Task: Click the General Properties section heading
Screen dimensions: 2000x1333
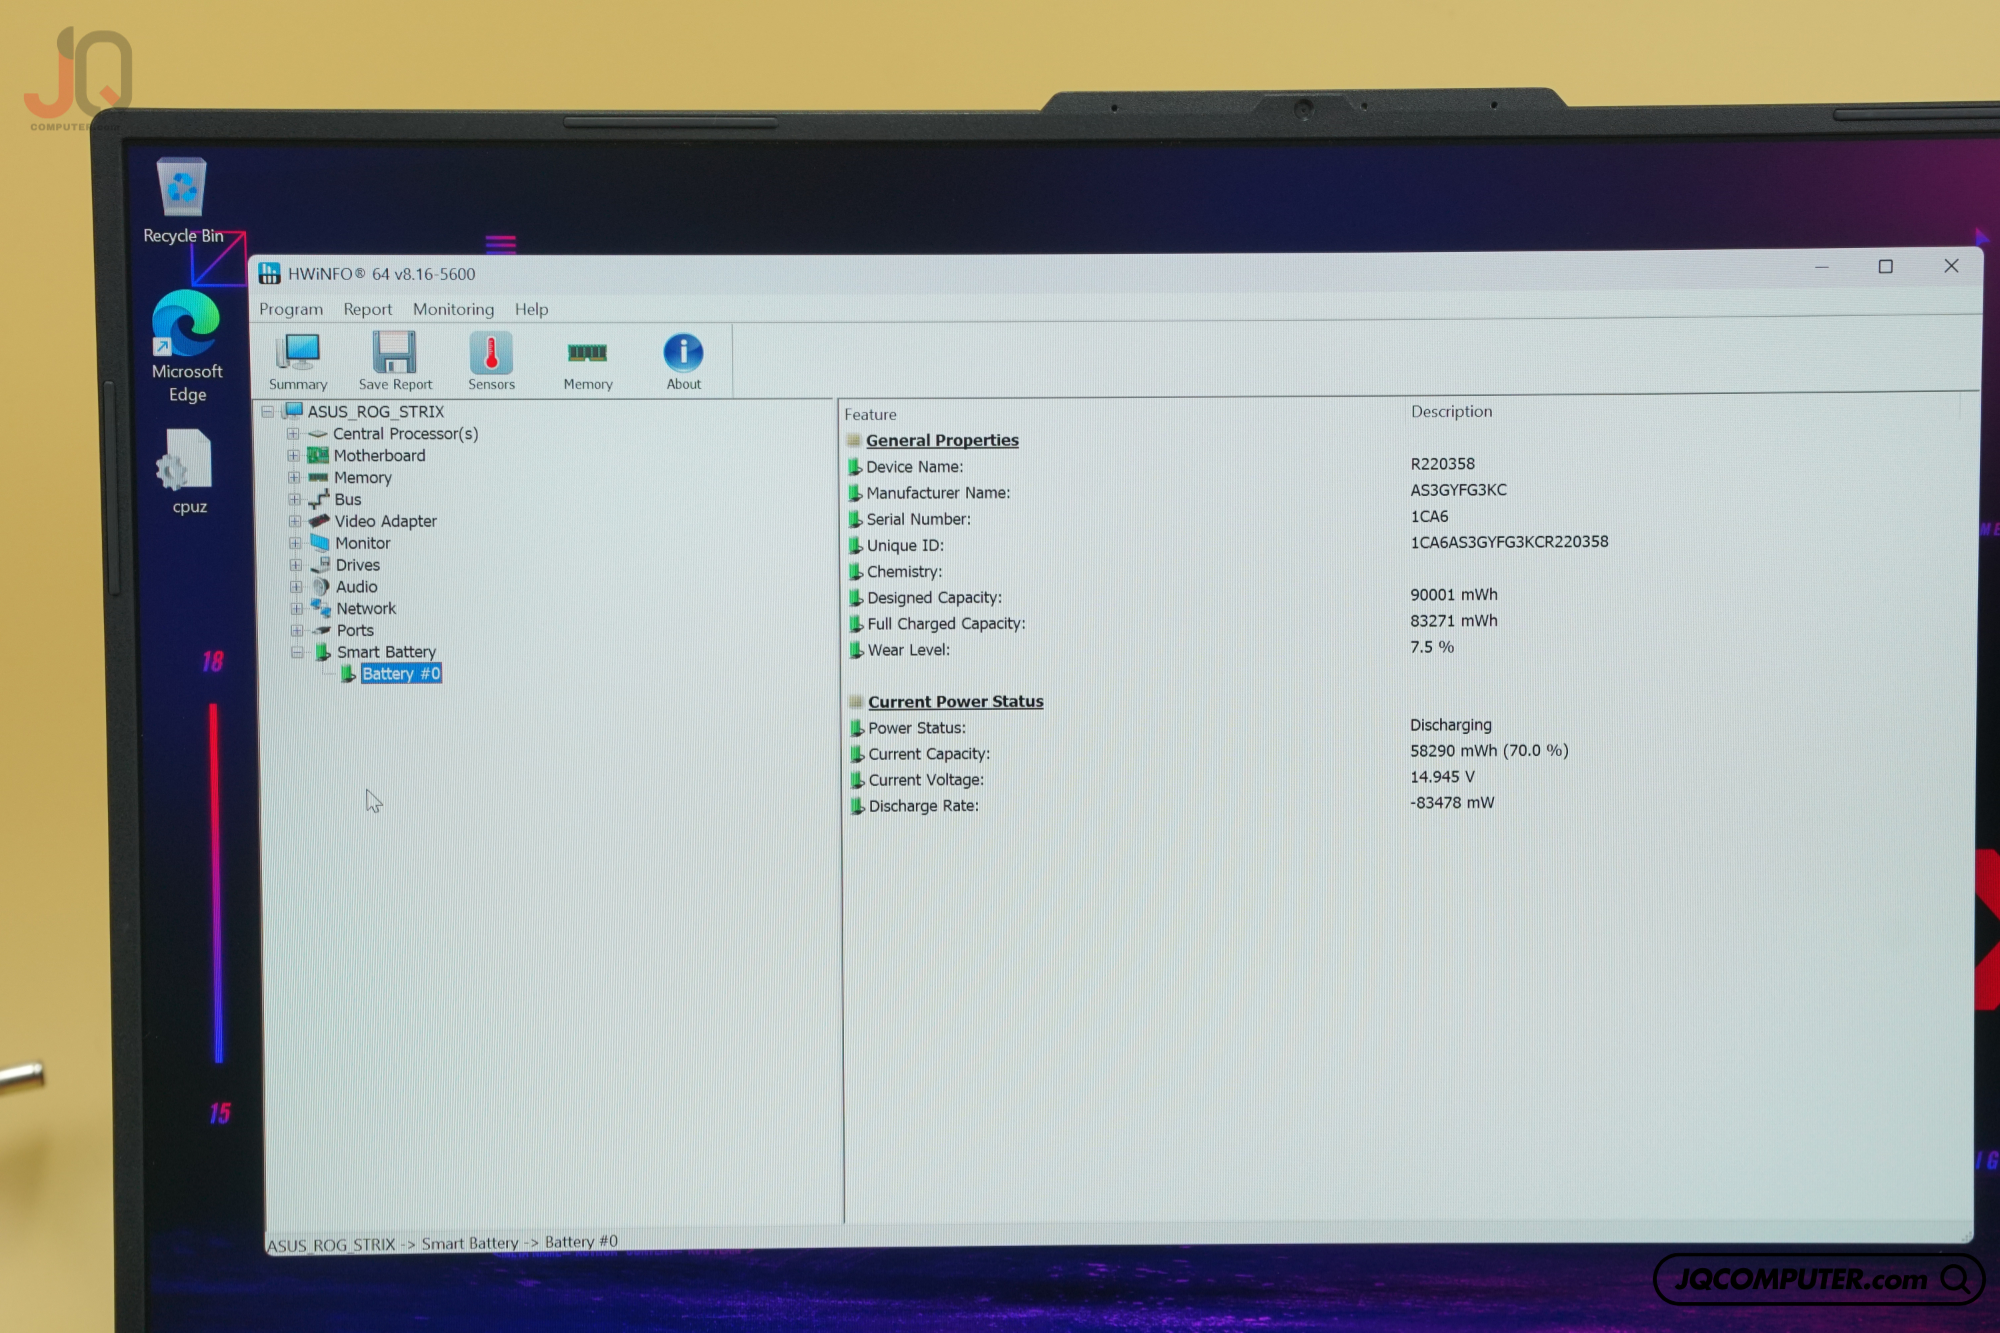Action: point(942,440)
